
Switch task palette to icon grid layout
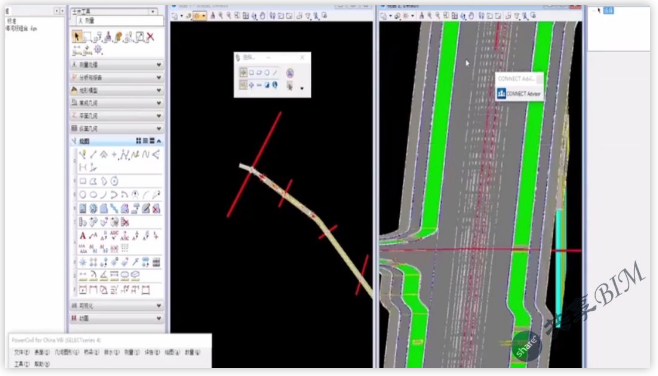(138, 141)
